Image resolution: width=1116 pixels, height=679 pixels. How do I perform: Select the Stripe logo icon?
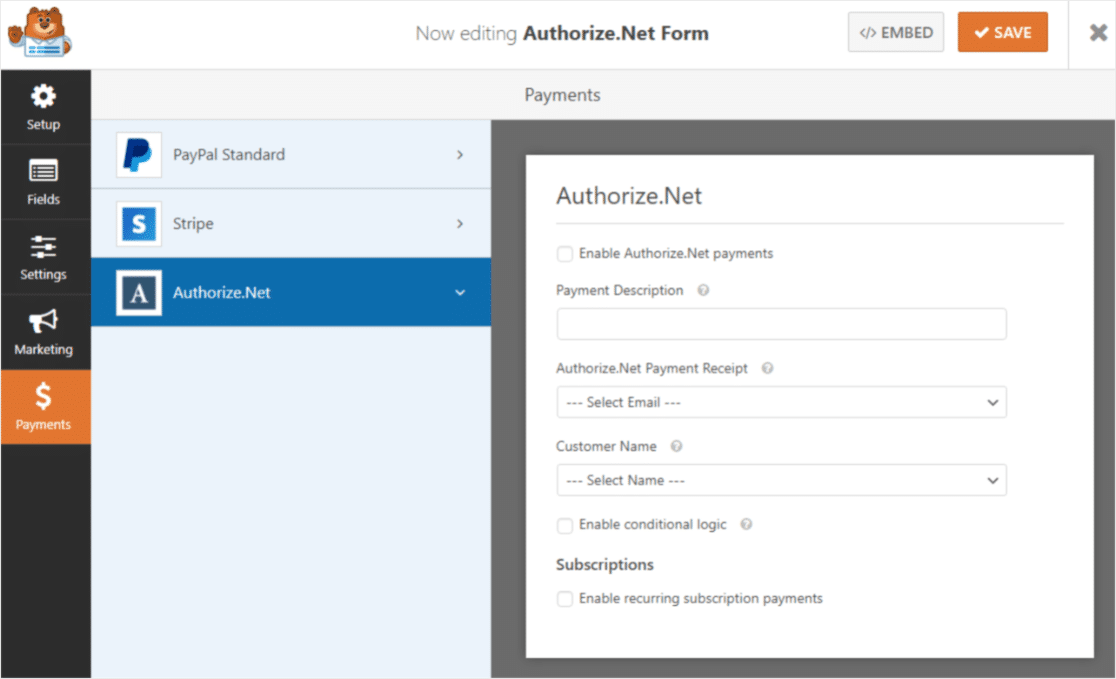(x=137, y=223)
